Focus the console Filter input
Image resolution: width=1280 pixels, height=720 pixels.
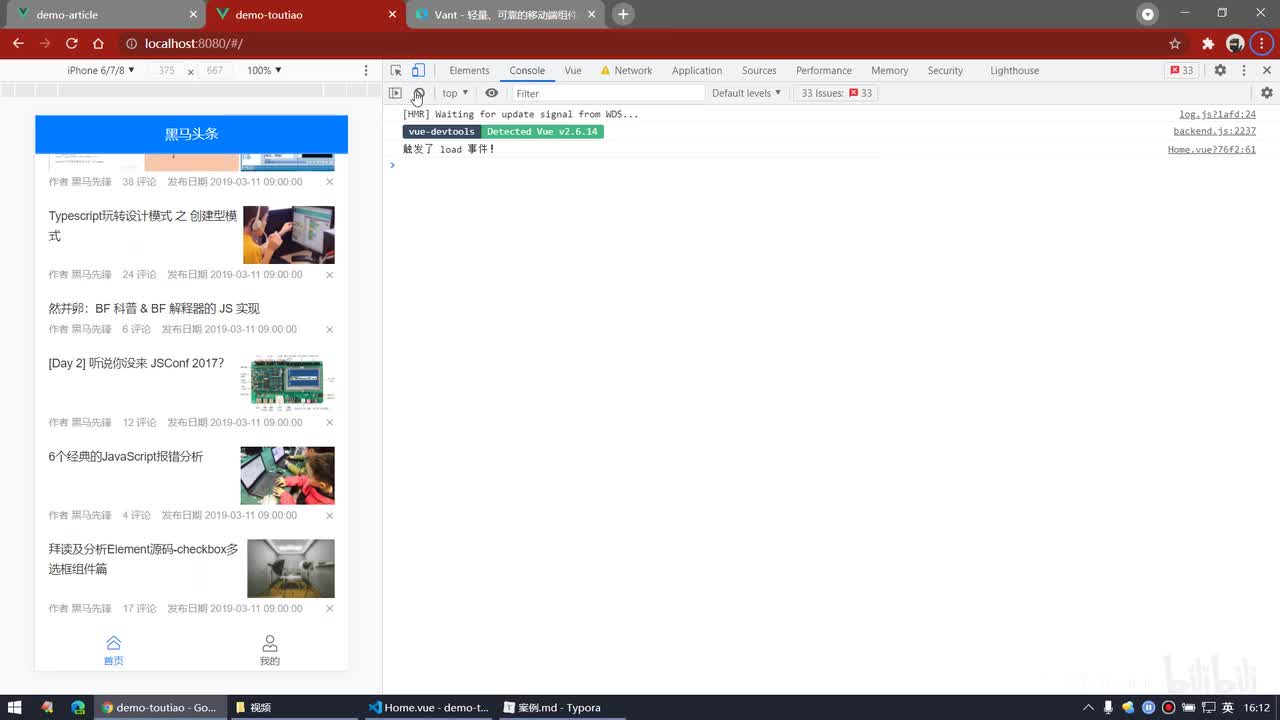click(x=608, y=93)
